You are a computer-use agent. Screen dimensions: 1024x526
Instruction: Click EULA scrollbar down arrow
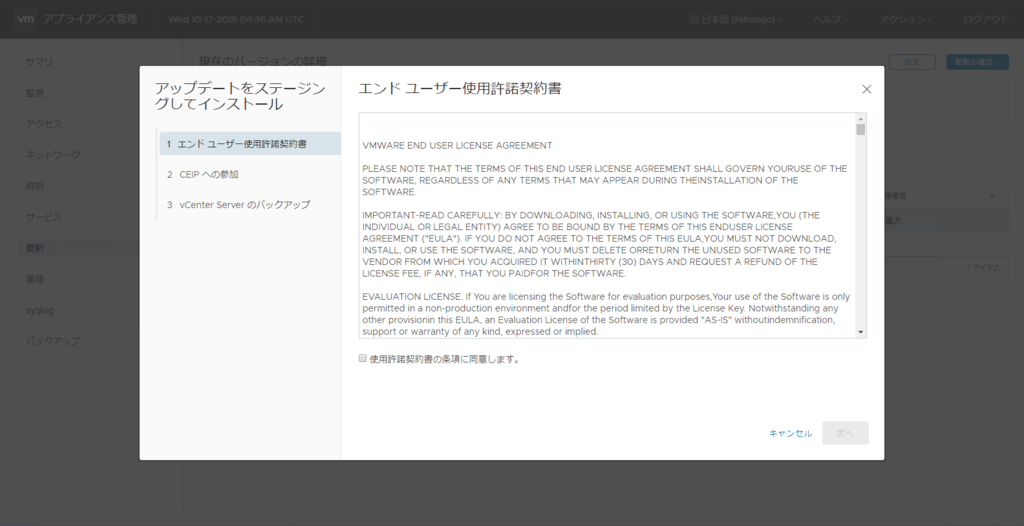click(x=861, y=332)
